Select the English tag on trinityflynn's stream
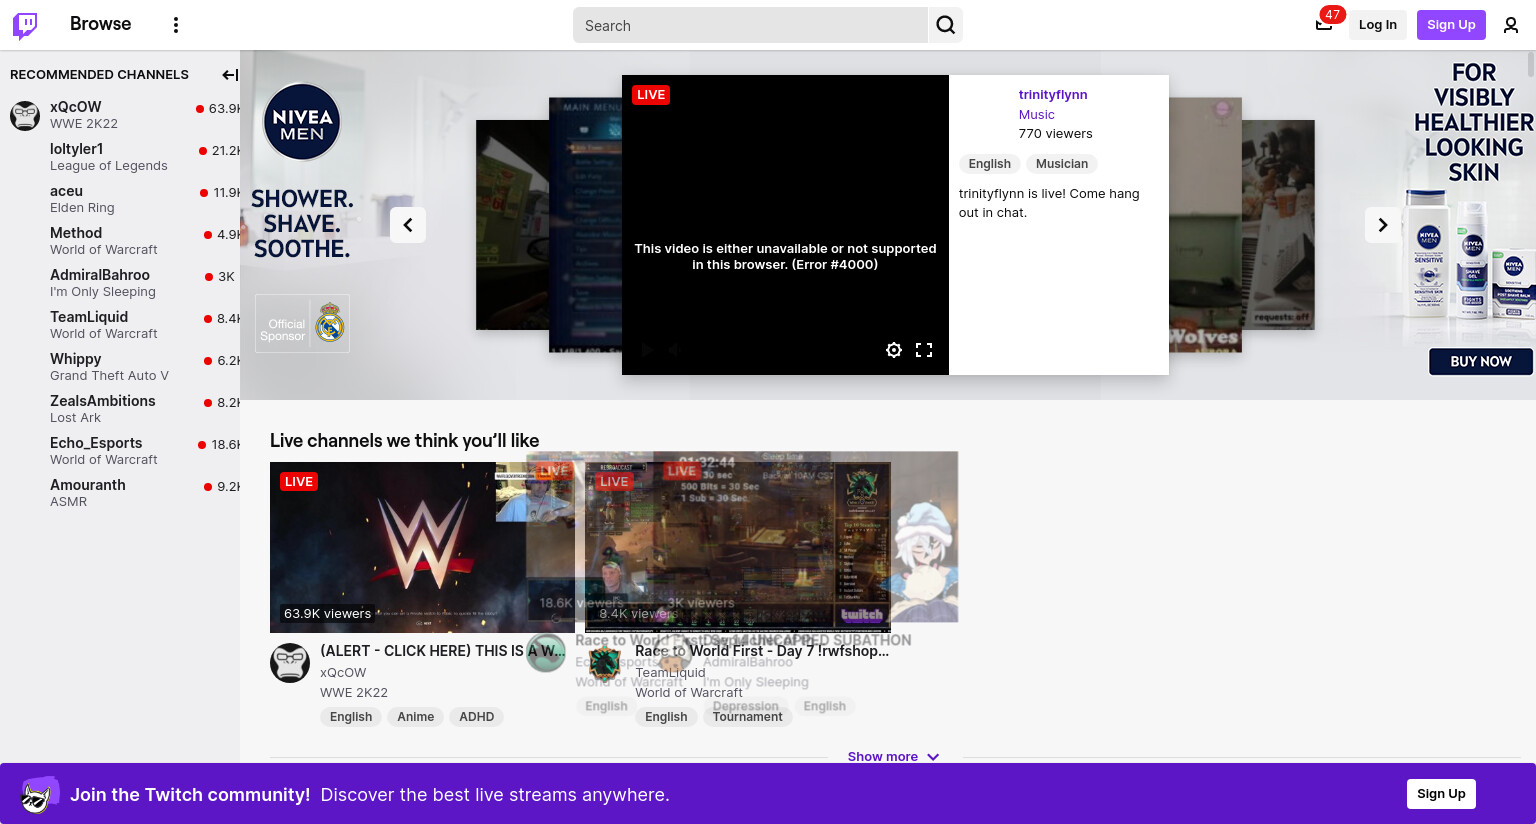The width and height of the screenshot is (1536, 824). pyautogui.click(x=990, y=164)
